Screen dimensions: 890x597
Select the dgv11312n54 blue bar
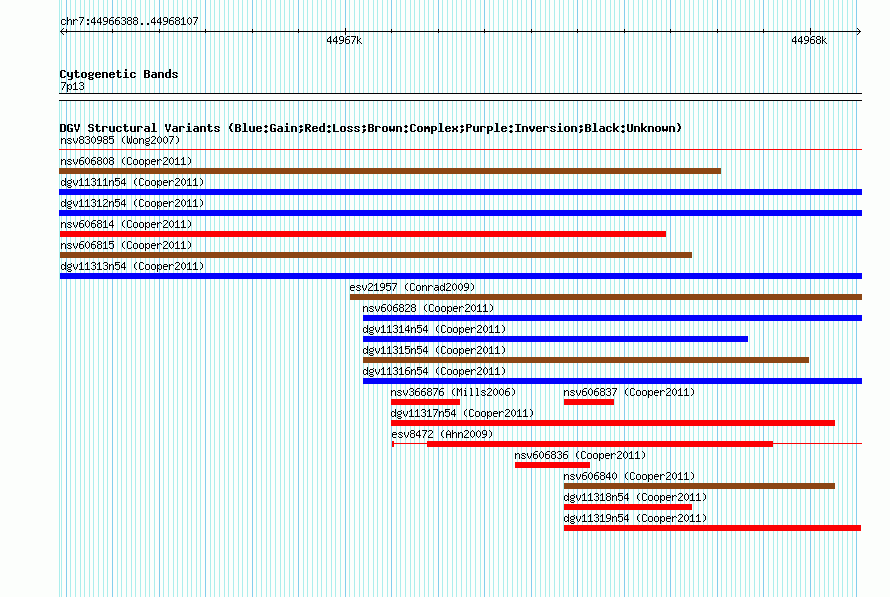[460, 213]
